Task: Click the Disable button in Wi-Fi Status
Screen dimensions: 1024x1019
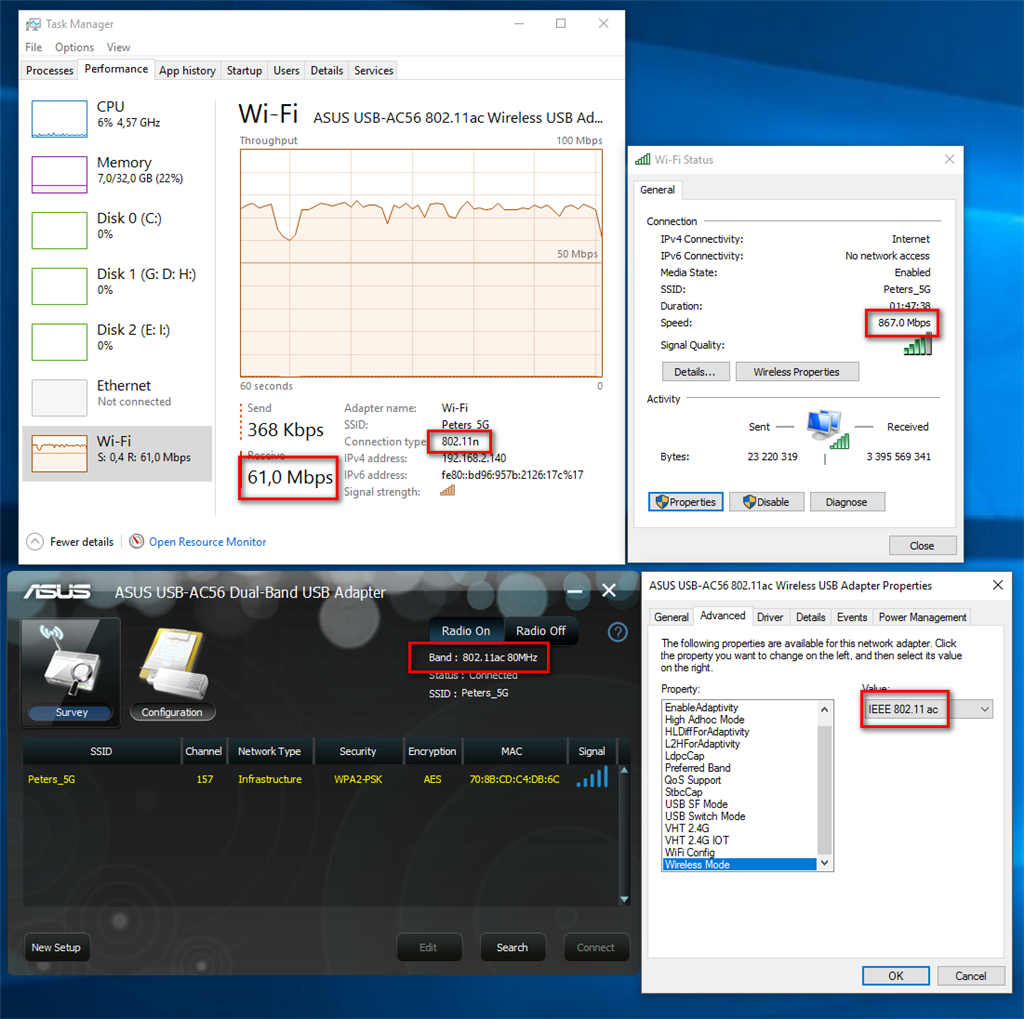Action: pyautogui.click(x=766, y=502)
